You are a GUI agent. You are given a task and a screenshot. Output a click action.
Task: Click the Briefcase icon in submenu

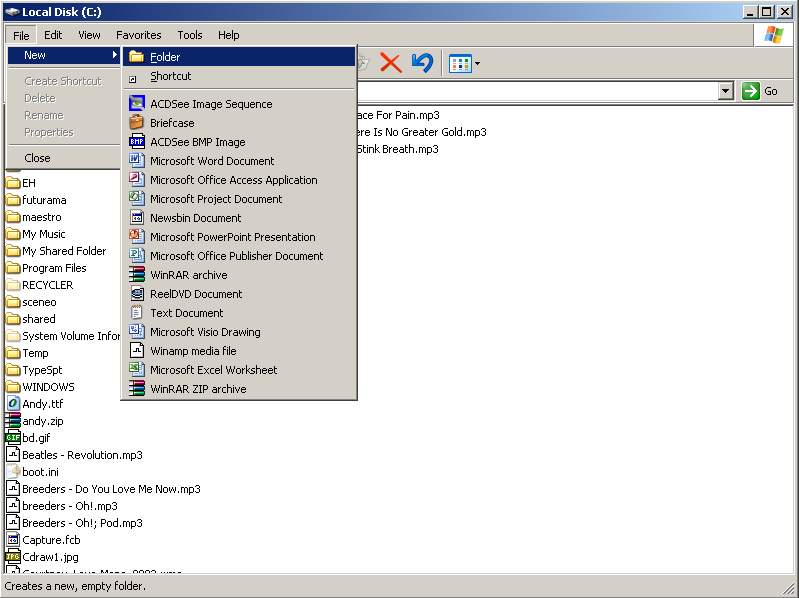click(137, 122)
